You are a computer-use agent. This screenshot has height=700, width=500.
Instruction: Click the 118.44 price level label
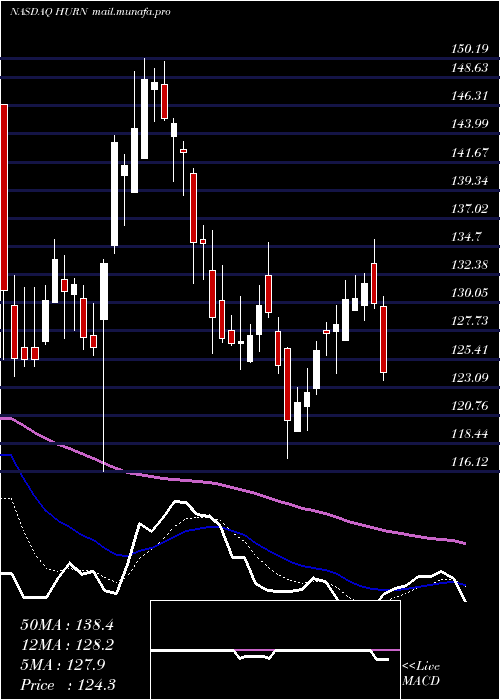470,434
